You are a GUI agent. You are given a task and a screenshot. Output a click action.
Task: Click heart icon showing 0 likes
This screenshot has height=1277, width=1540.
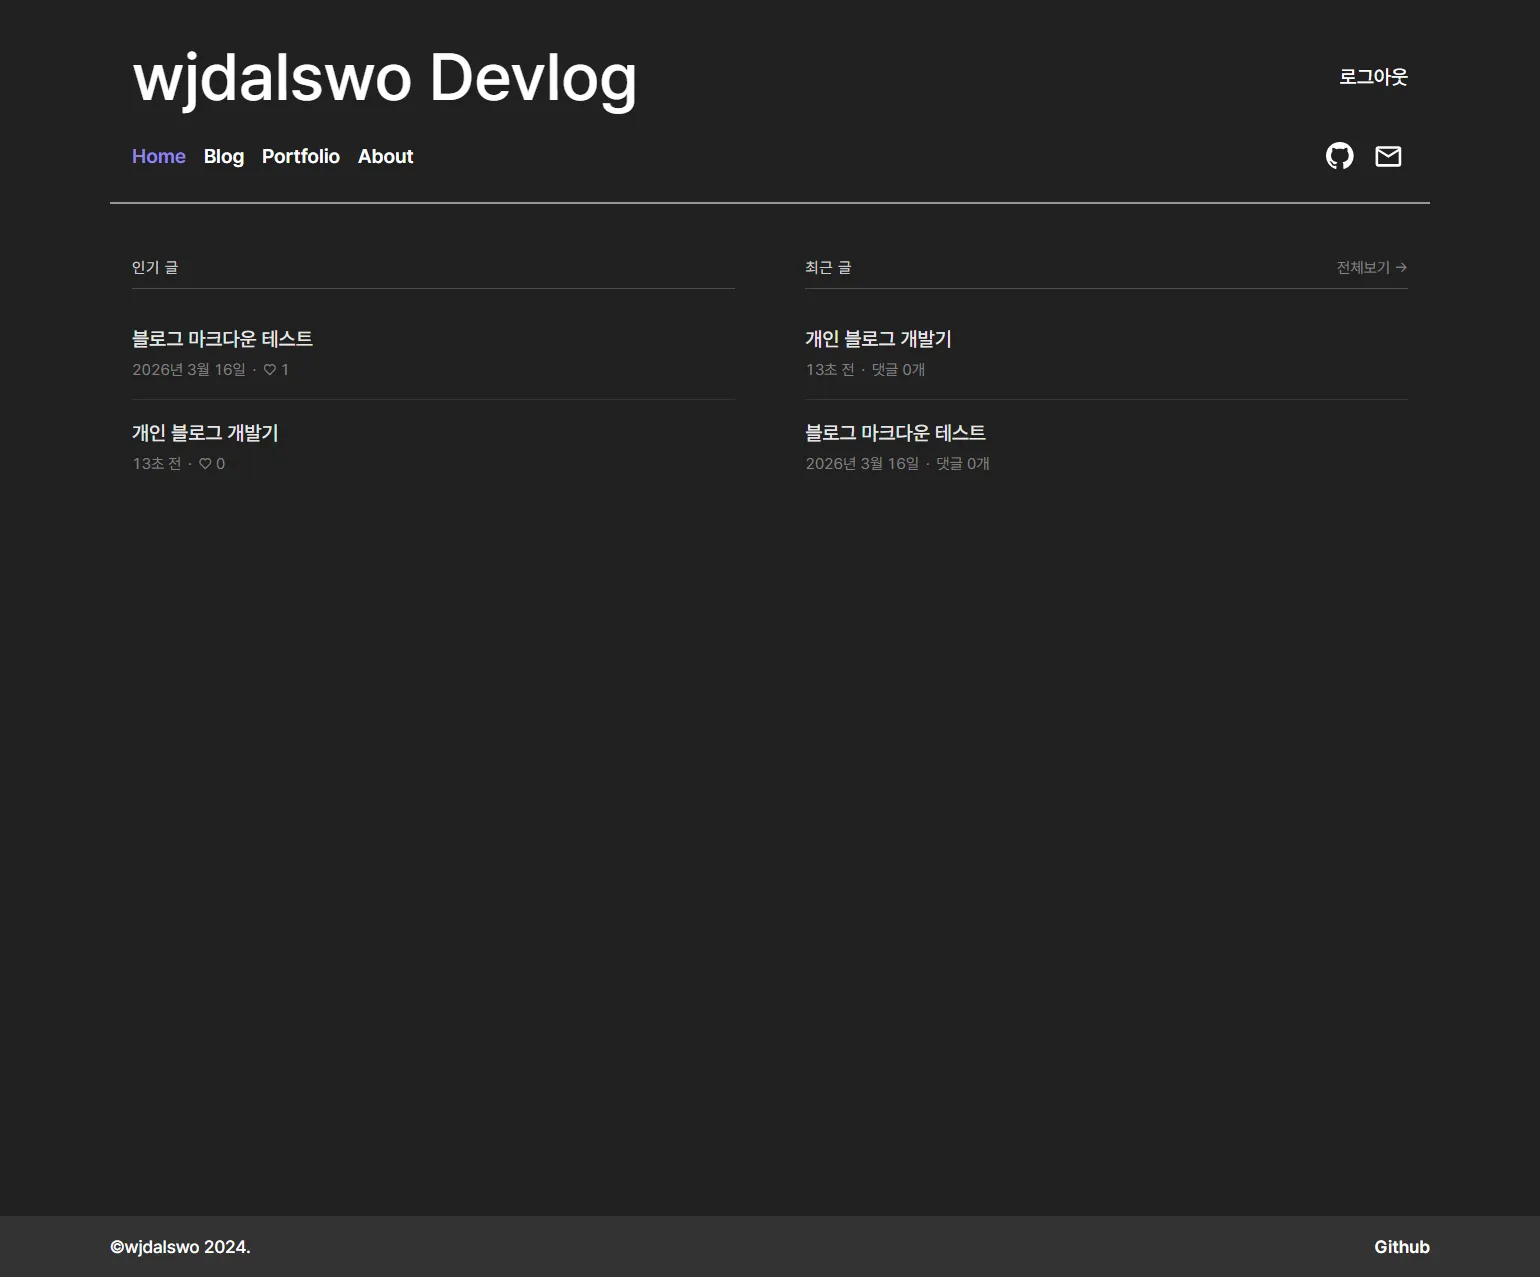click(x=205, y=464)
